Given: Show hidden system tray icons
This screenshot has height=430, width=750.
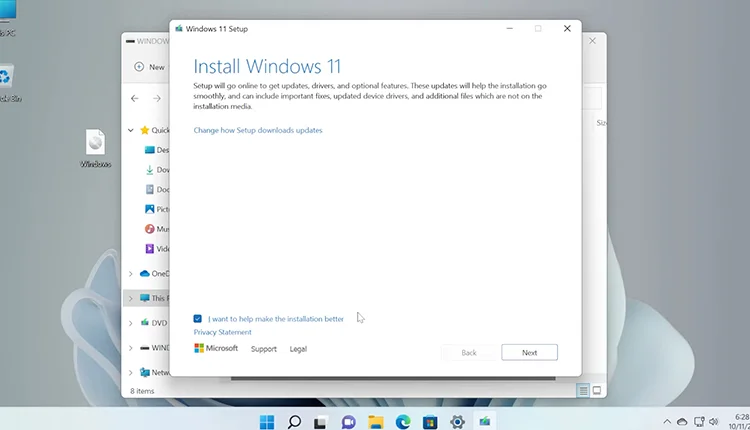Looking at the screenshot, I should (667, 422).
